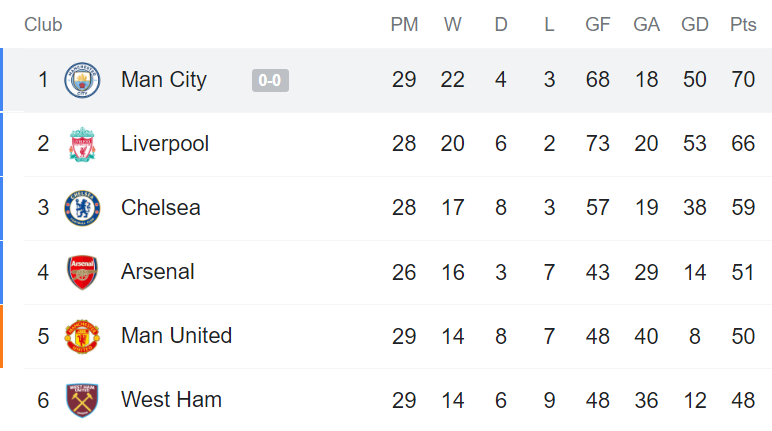Image resolution: width=772 pixels, height=431 pixels.
Task: Open the Man City team name link
Action: 164,80
